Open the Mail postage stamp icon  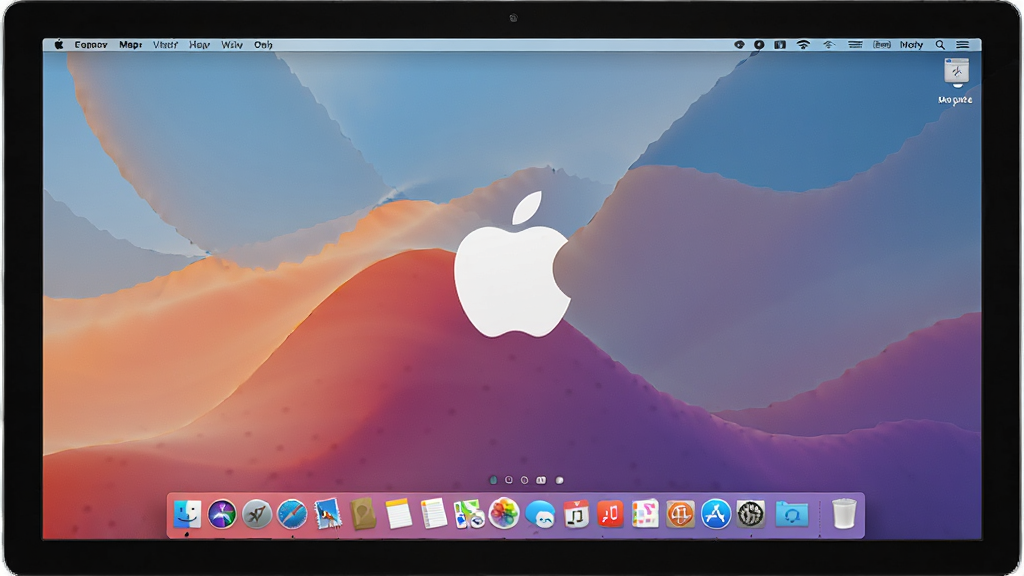pos(327,514)
